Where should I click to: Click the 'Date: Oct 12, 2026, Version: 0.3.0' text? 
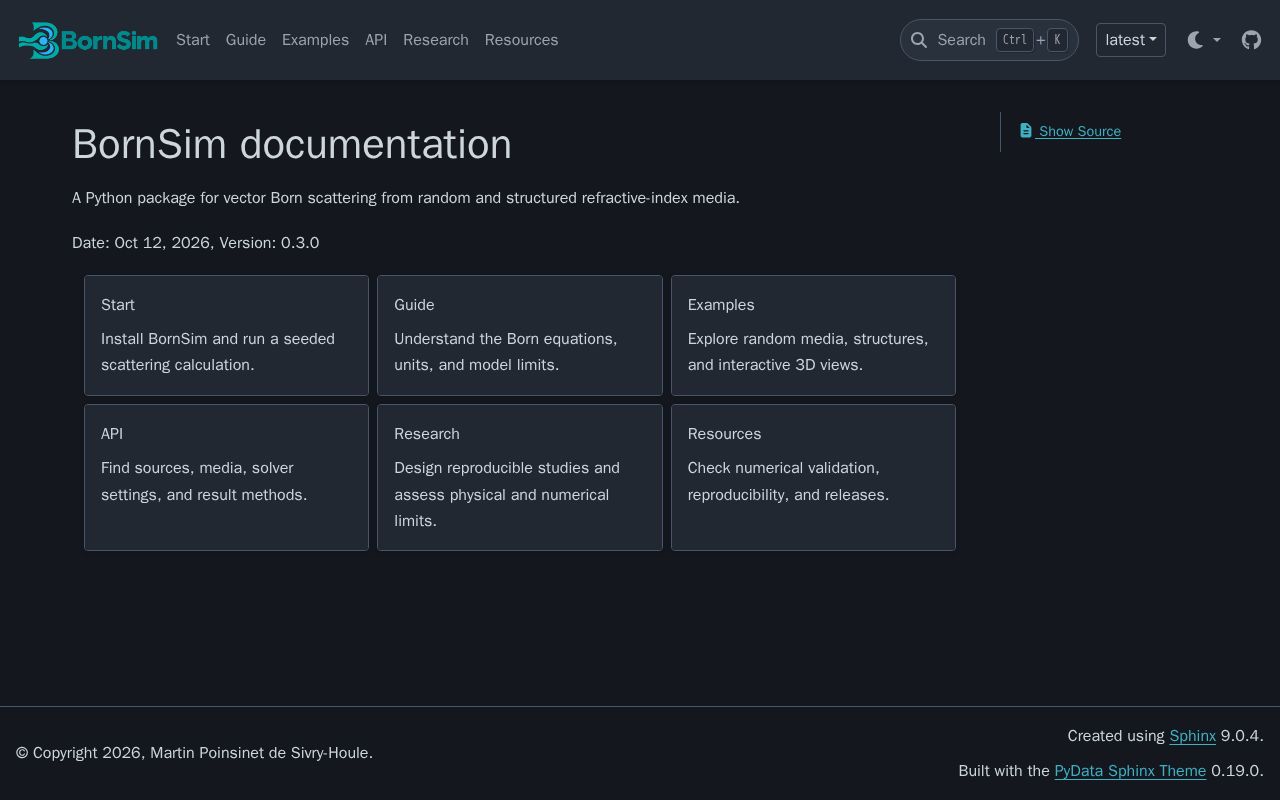[196, 243]
